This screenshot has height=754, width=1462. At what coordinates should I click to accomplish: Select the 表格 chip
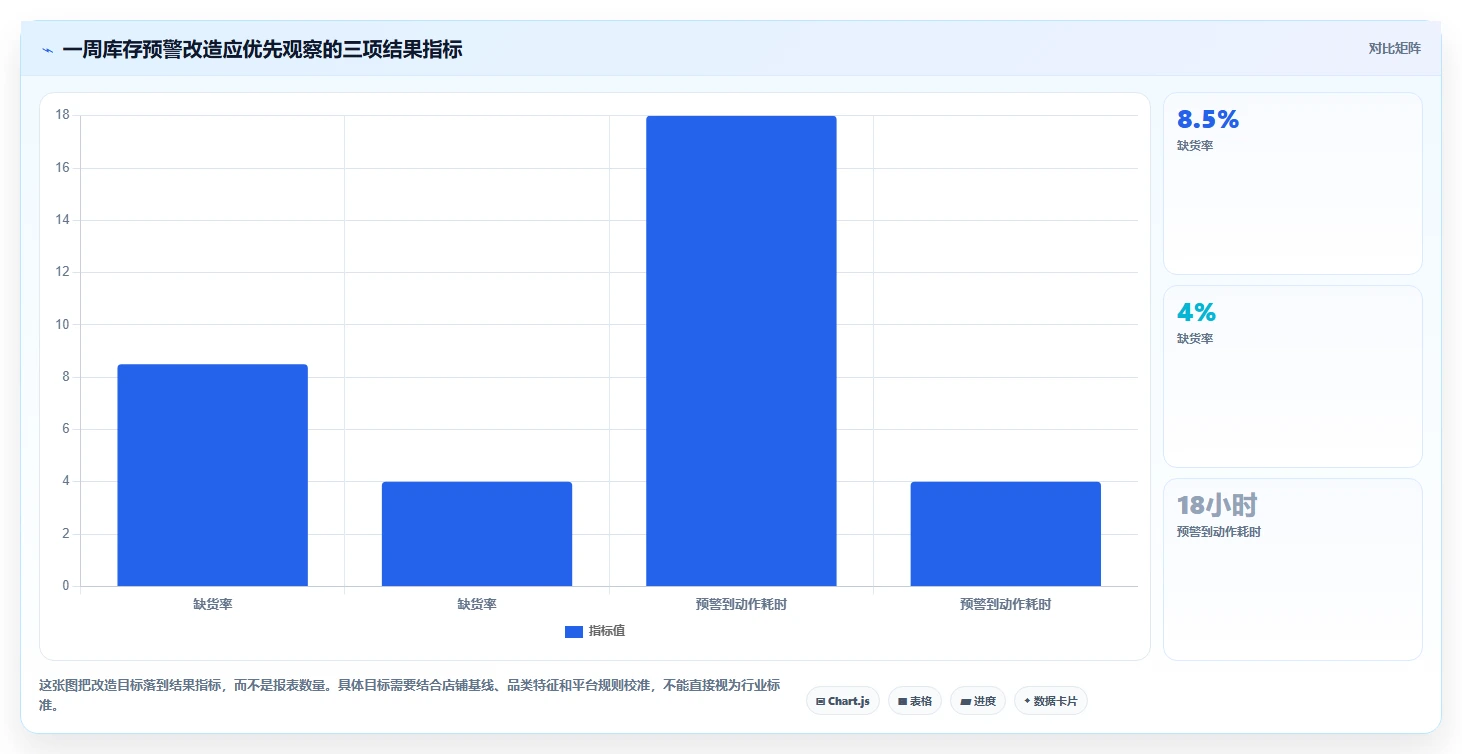point(915,701)
